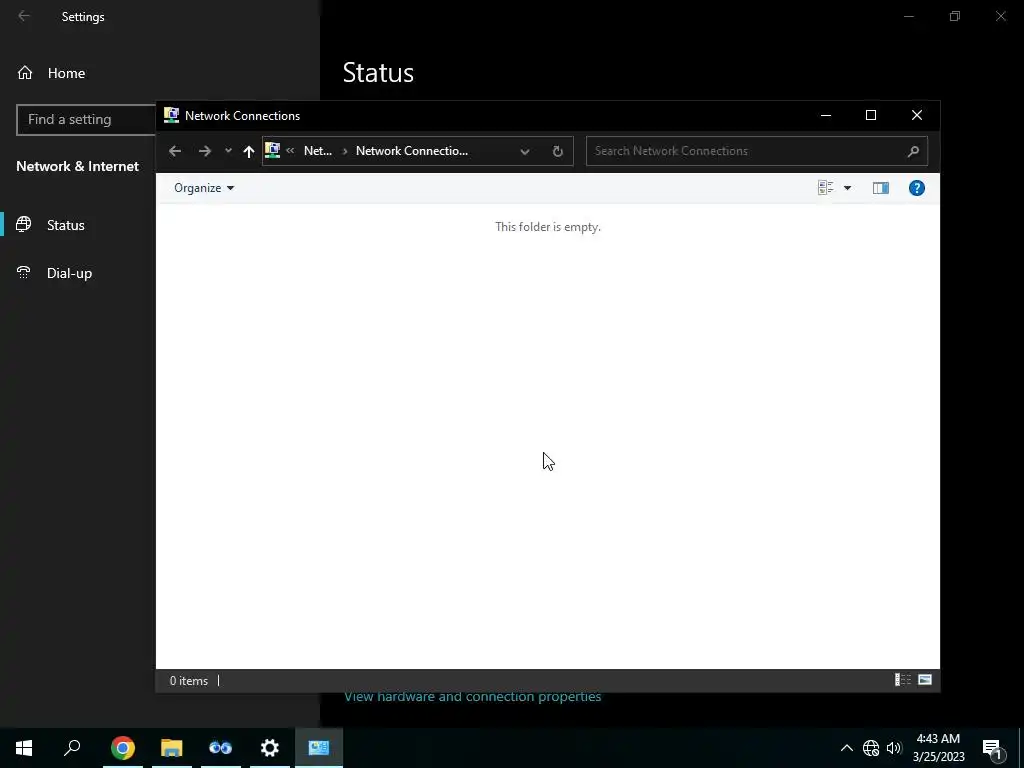Screen dimensions: 1024x768
Task: Click the Status page heading
Action: (378, 72)
